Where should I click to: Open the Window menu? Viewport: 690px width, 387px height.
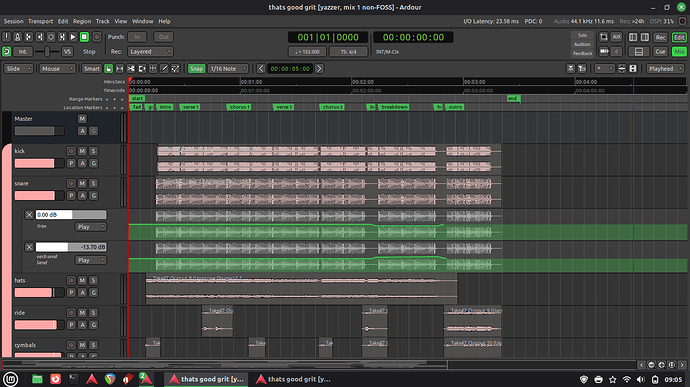(x=143, y=21)
